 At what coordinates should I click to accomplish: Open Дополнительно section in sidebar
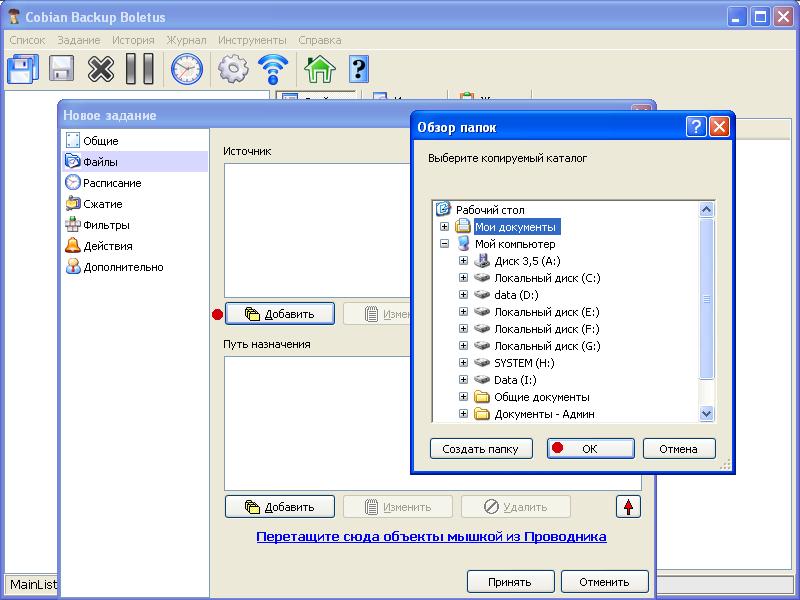click(135, 267)
